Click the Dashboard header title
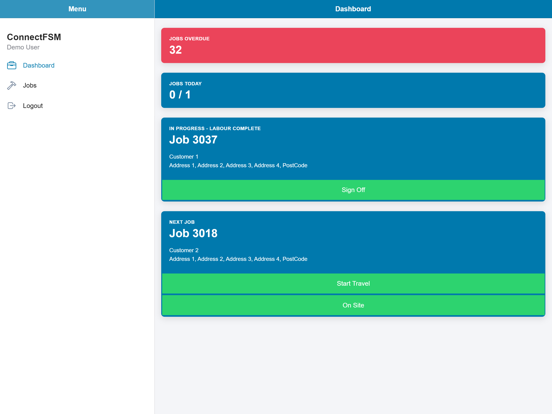The height and width of the screenshot is (414, 552). coord(353,9)
